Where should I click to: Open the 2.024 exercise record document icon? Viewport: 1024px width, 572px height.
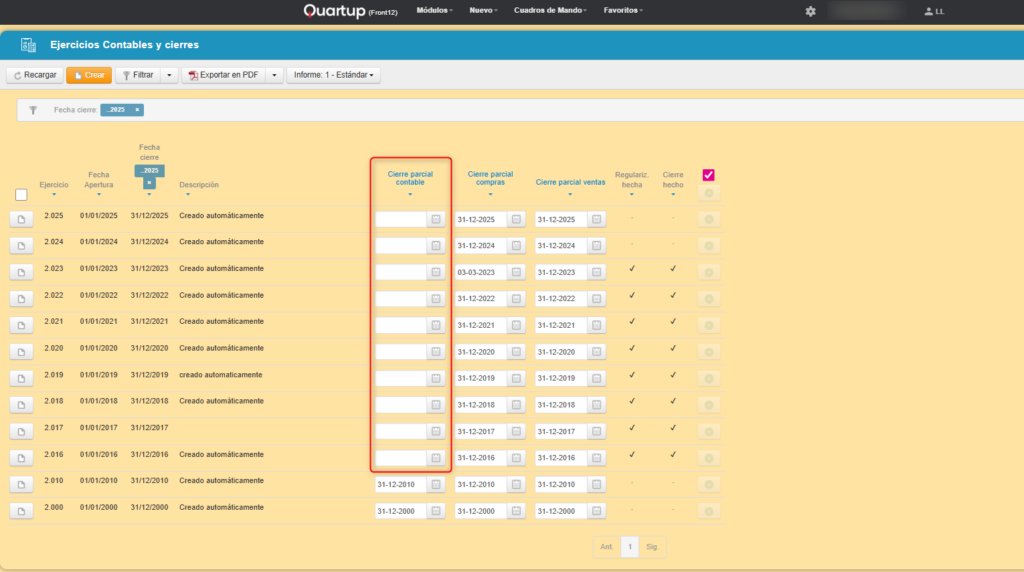point(21,246)
